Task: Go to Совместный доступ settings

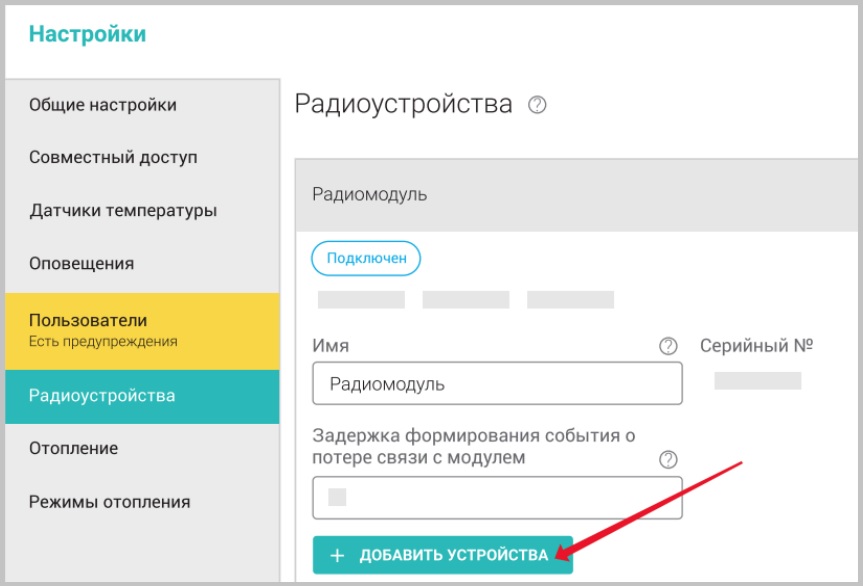Action: 113,158
